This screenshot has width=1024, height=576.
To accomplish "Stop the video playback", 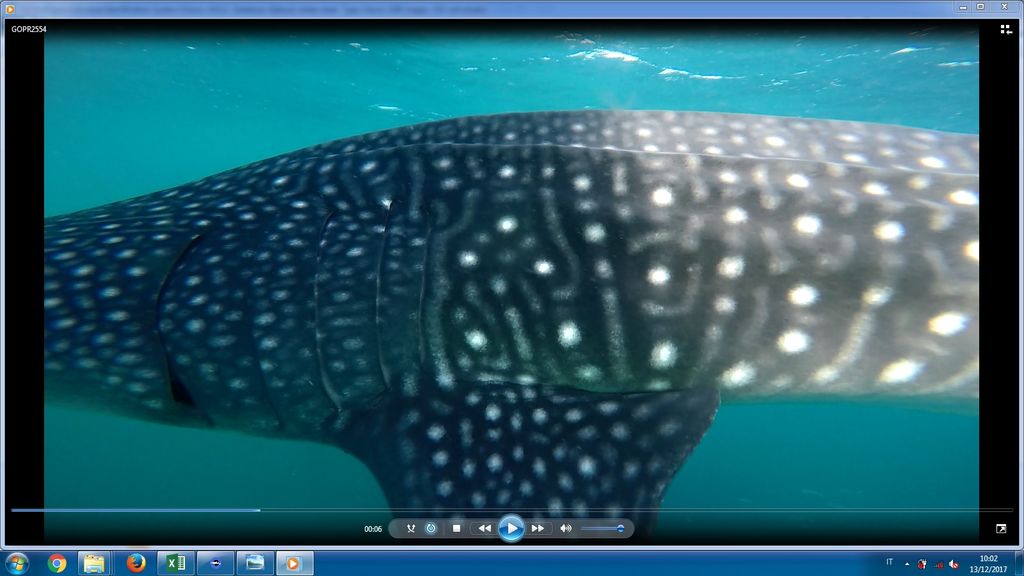I will coord(456,528).
